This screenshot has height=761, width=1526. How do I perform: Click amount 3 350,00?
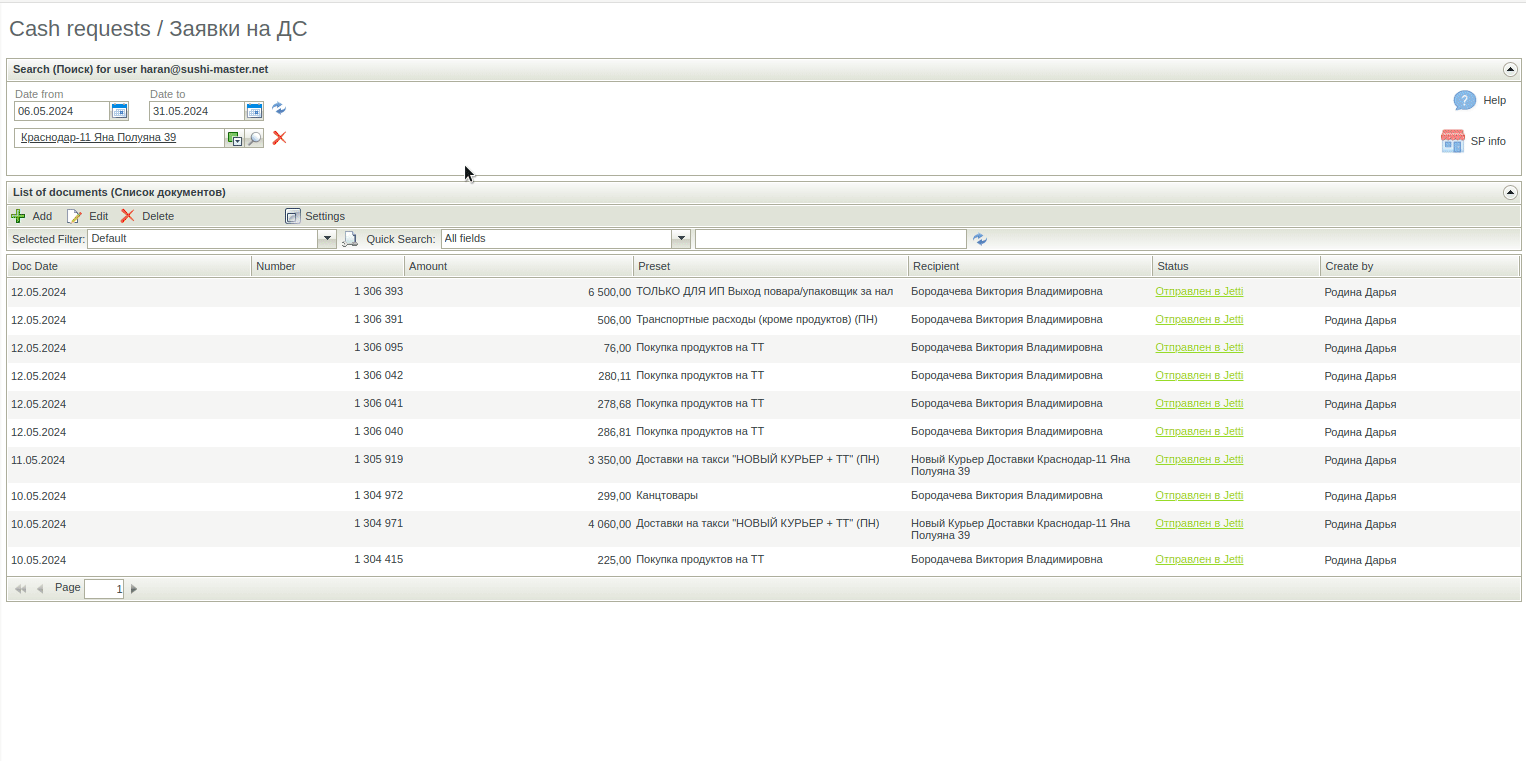[609, 460]
